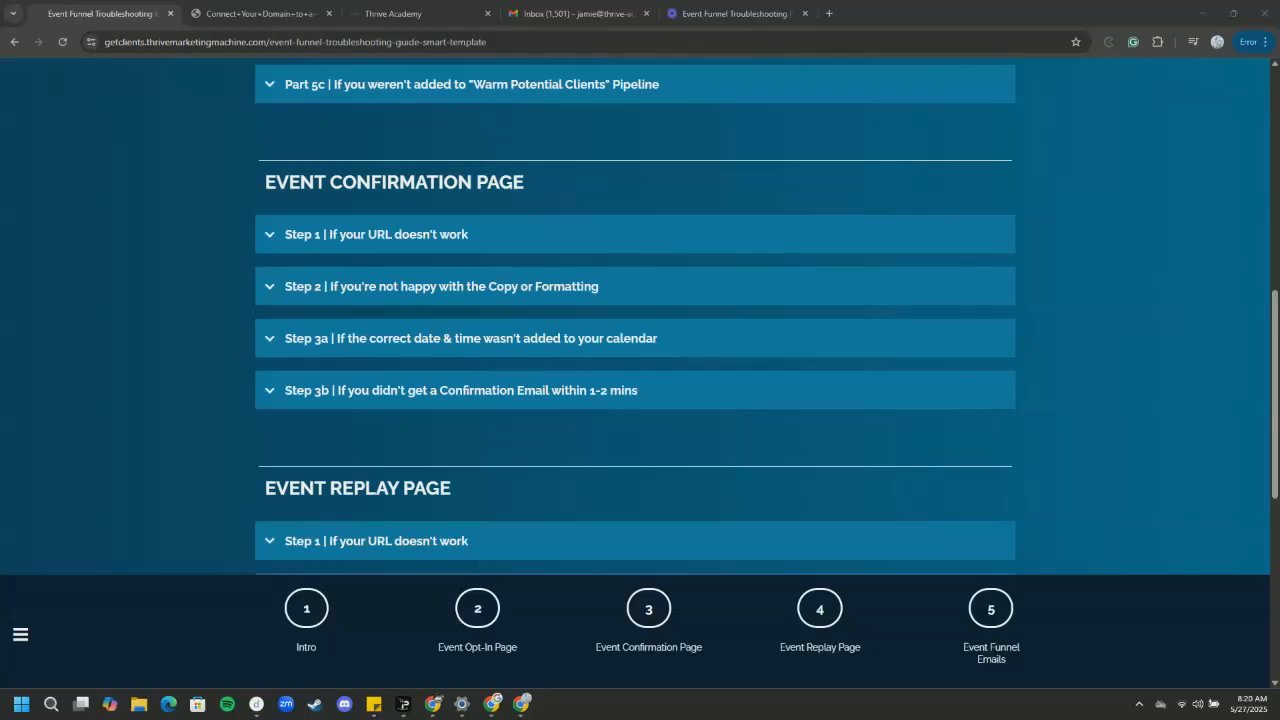Open Discord from the taskbar

(345, 704)
